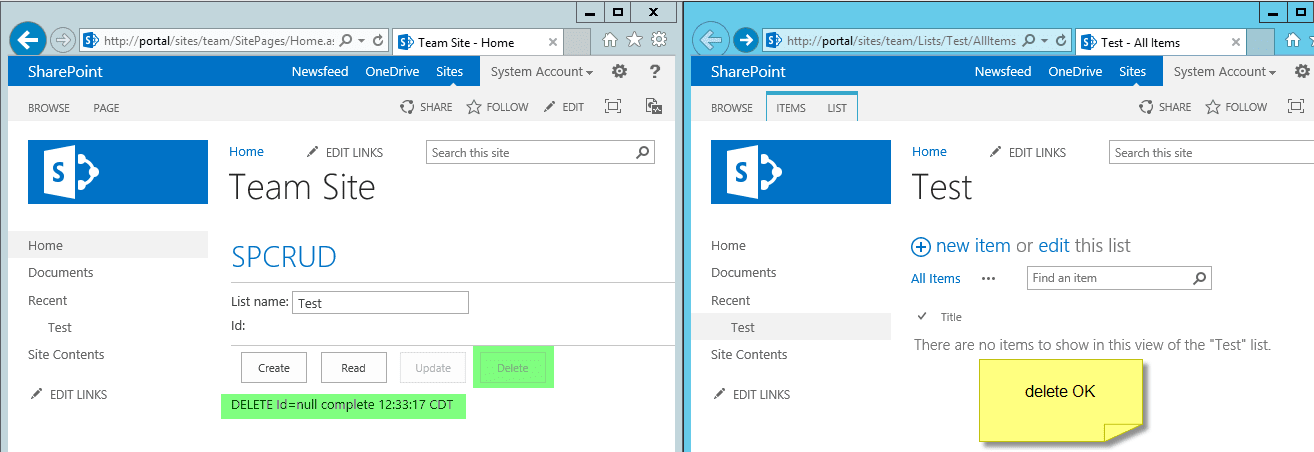Open SharePoint settings gear in Team Site window

click(x=620, y=72)
